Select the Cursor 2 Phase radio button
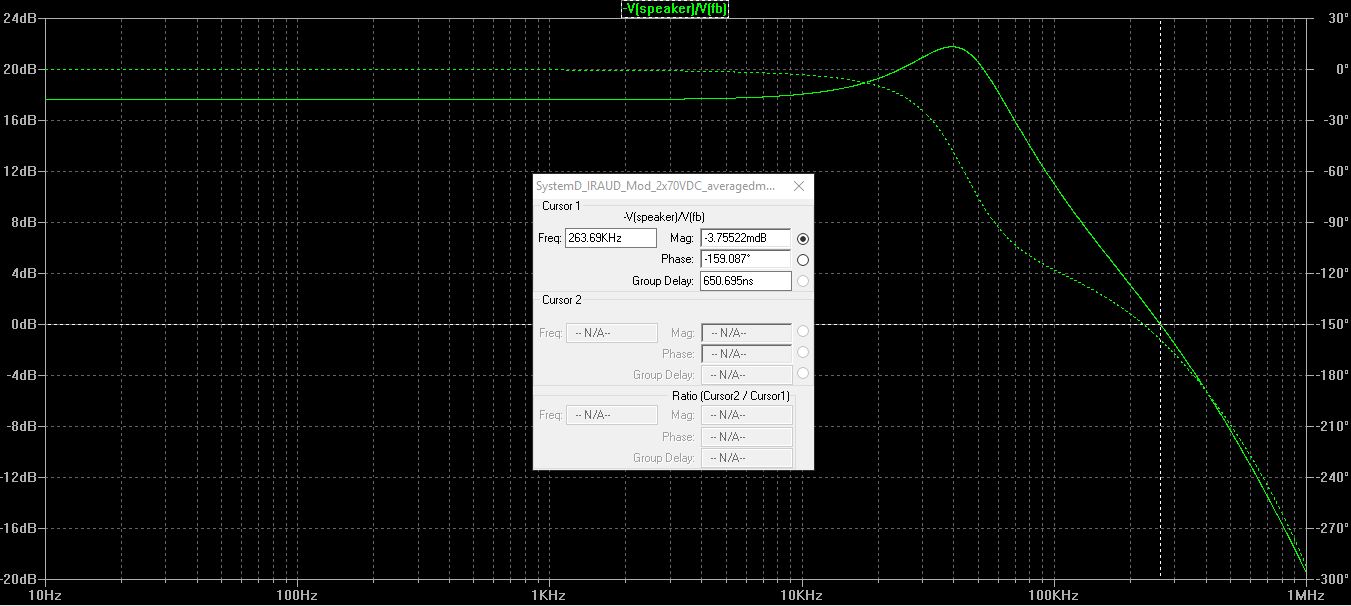Image resolution: width=1351 pixels, height=606 pixels. pos(803,353)
